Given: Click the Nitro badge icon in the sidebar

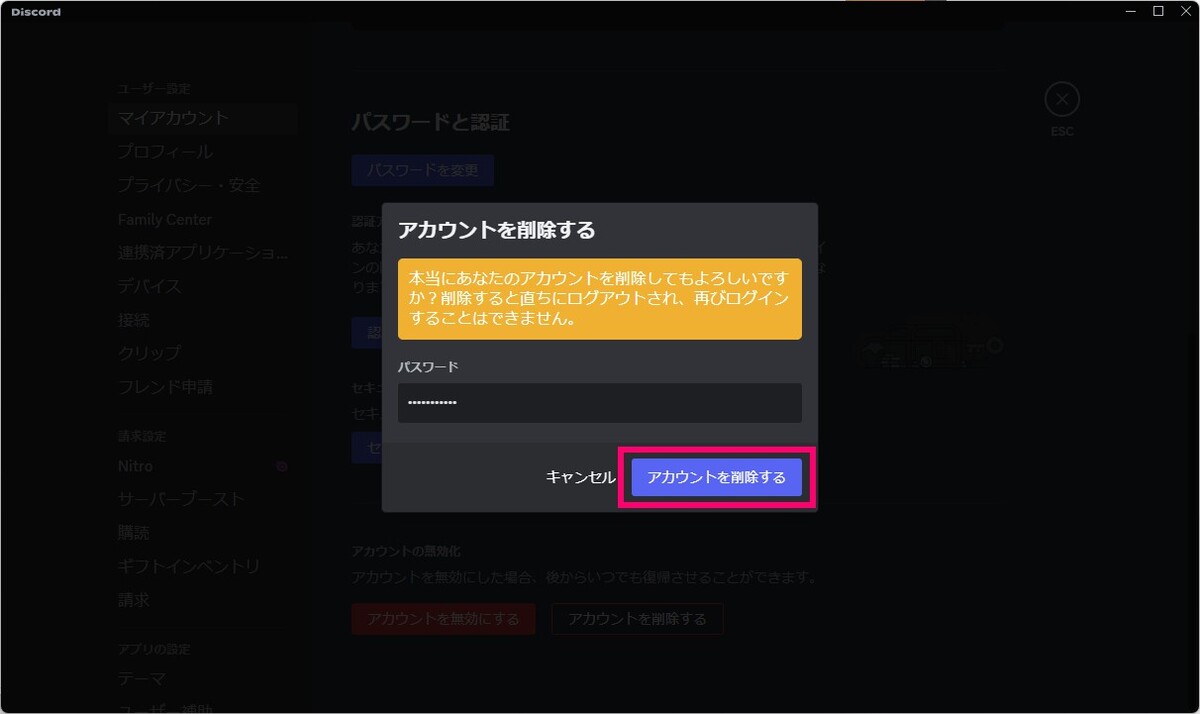Looking at the screenshot, I should (282, 466).
